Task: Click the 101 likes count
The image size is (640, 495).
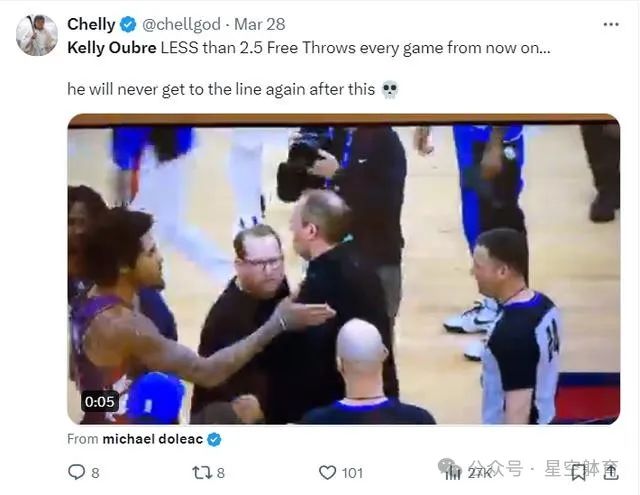Action: point(352,473)
